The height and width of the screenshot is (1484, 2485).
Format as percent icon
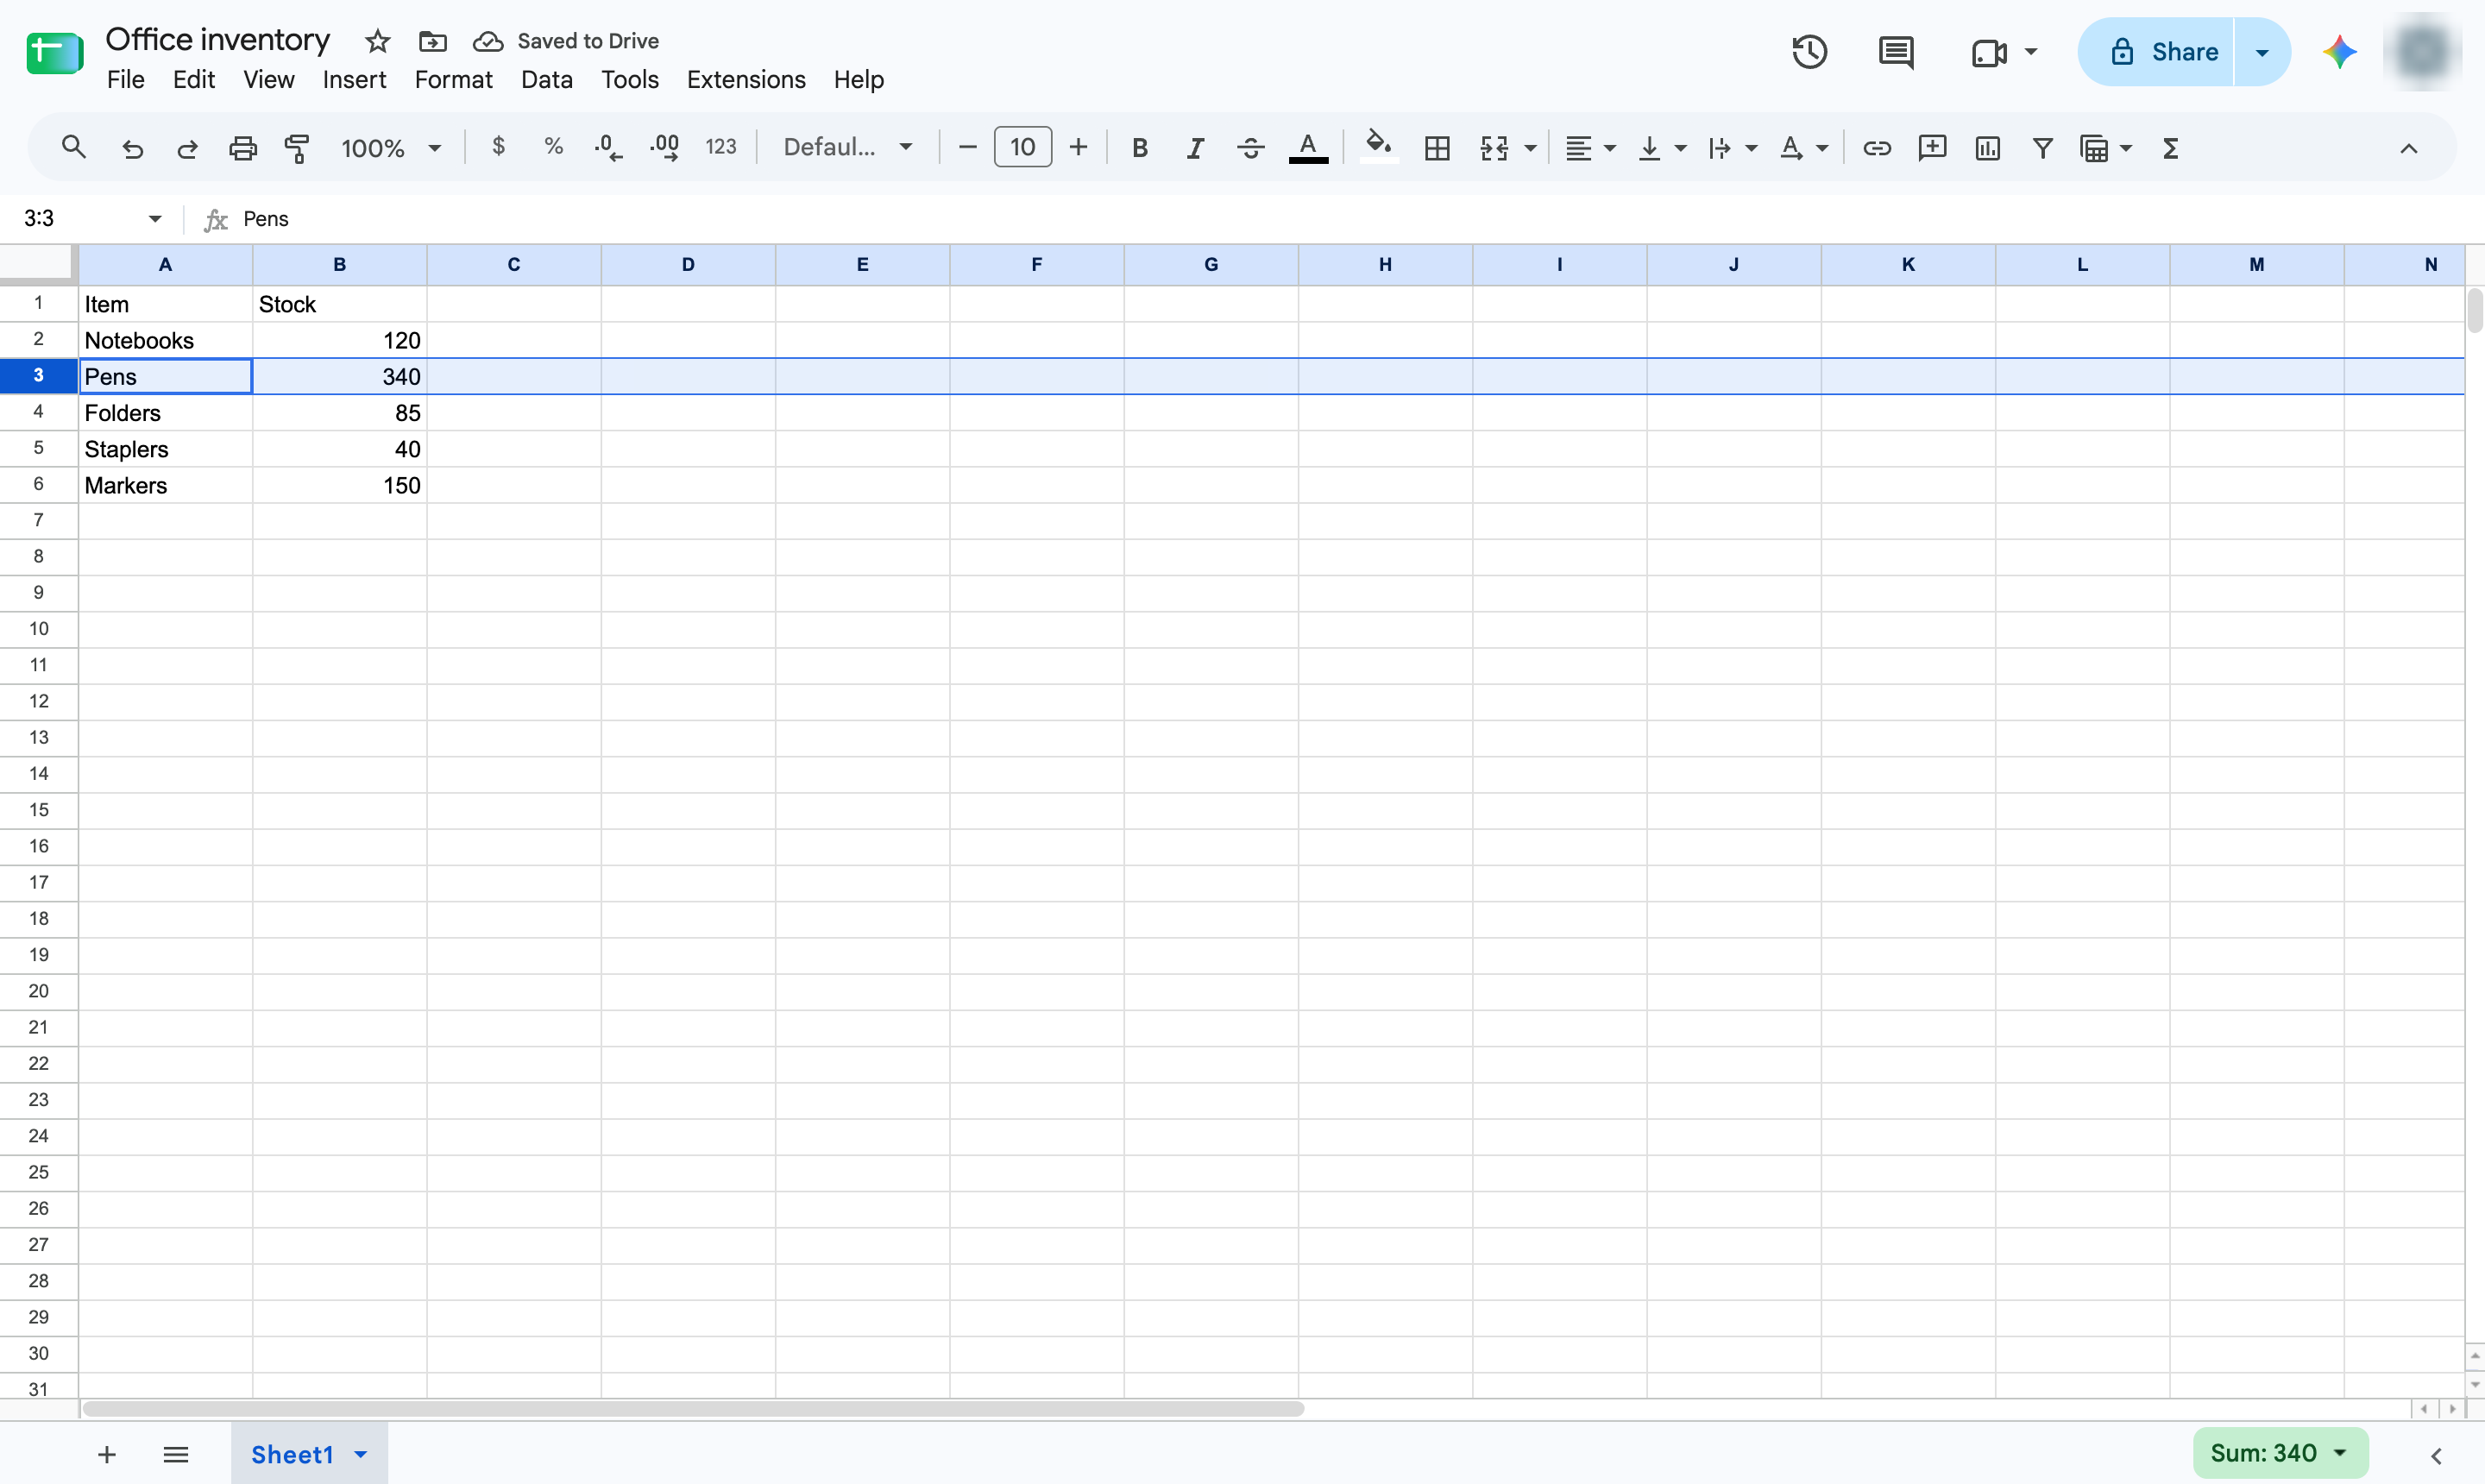pos(553,147)
